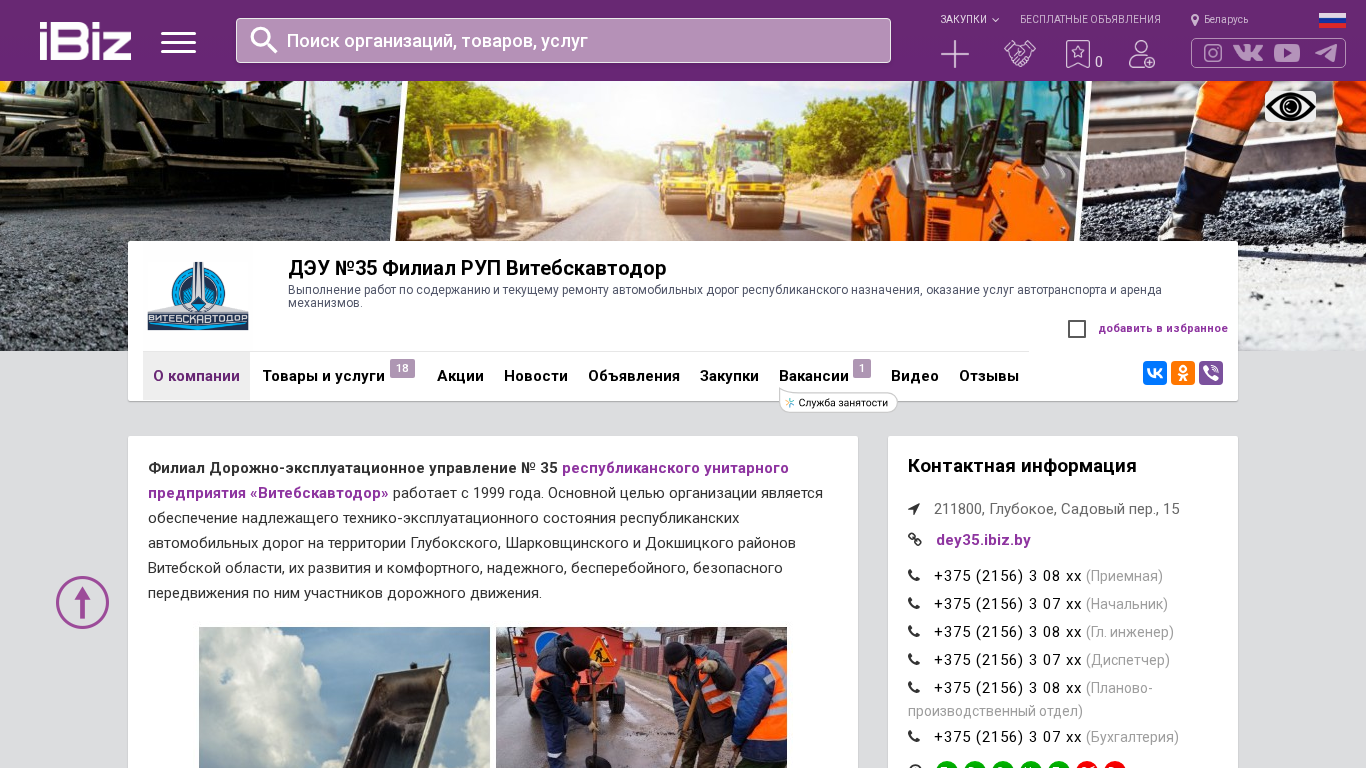Click the address arrow icon near Глубокое
This screenshot has width=1366, height=768.
[914, 509]
